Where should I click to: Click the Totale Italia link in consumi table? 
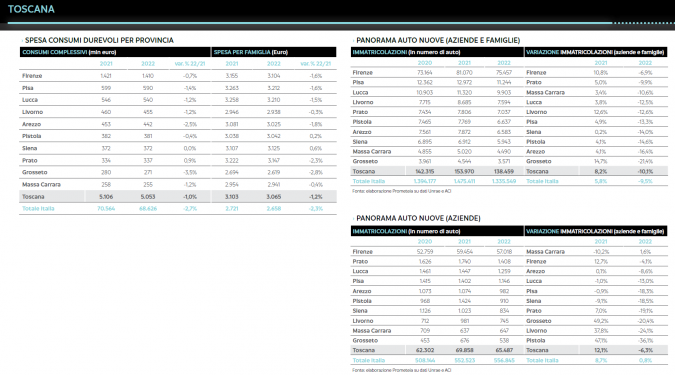point(38,208)
